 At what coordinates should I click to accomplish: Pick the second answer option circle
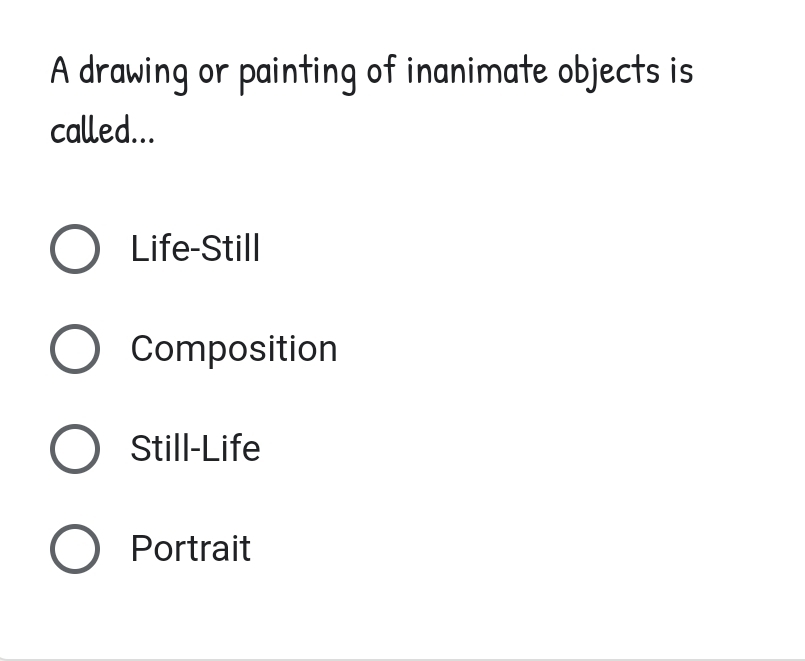pyautogui.click(x=75, y=349)
